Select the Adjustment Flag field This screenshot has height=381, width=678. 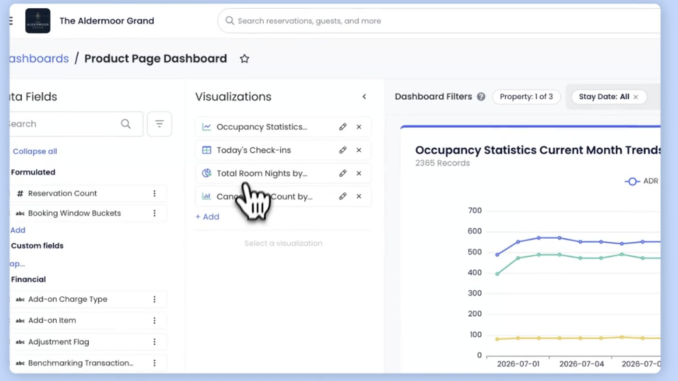(88, 342)
